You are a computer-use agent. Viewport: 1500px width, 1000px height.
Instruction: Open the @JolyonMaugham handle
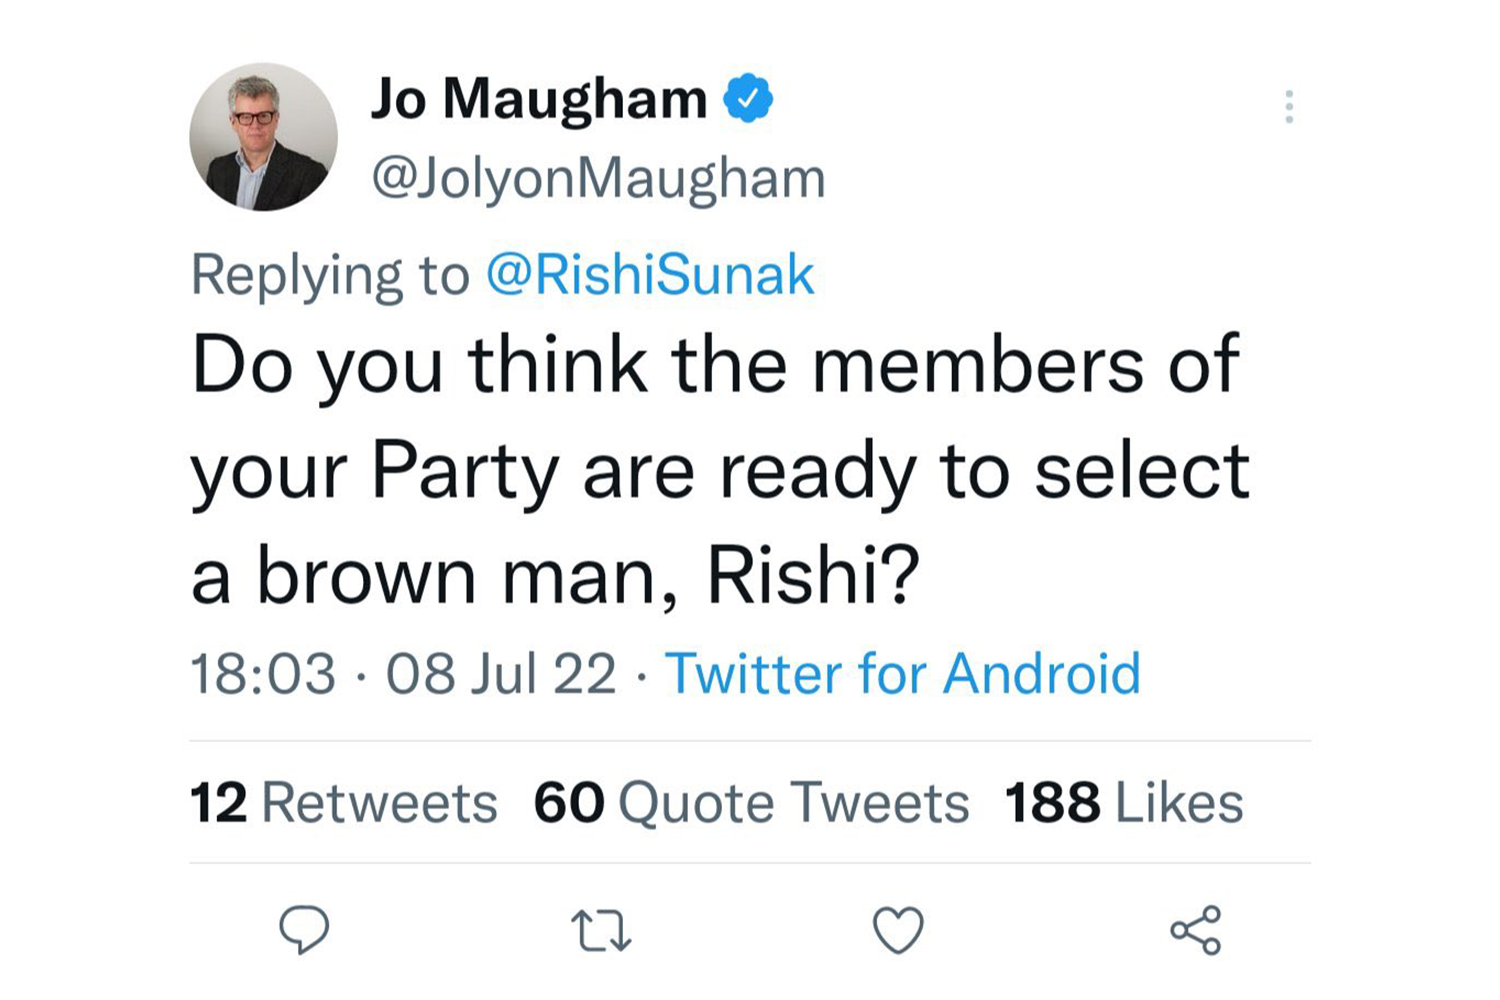click(x=598, y=179)
